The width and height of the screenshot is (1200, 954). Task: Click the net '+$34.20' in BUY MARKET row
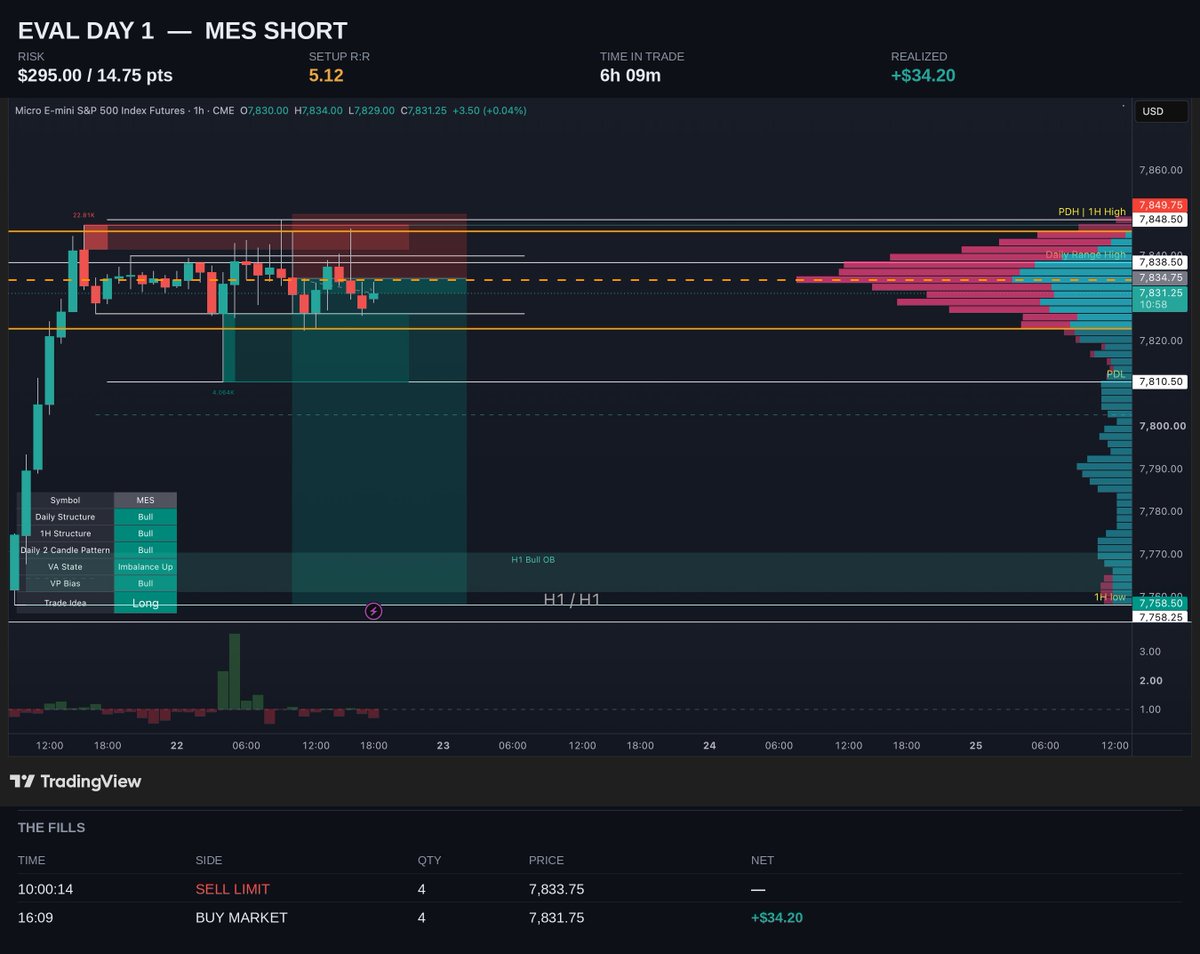(776, 917)
